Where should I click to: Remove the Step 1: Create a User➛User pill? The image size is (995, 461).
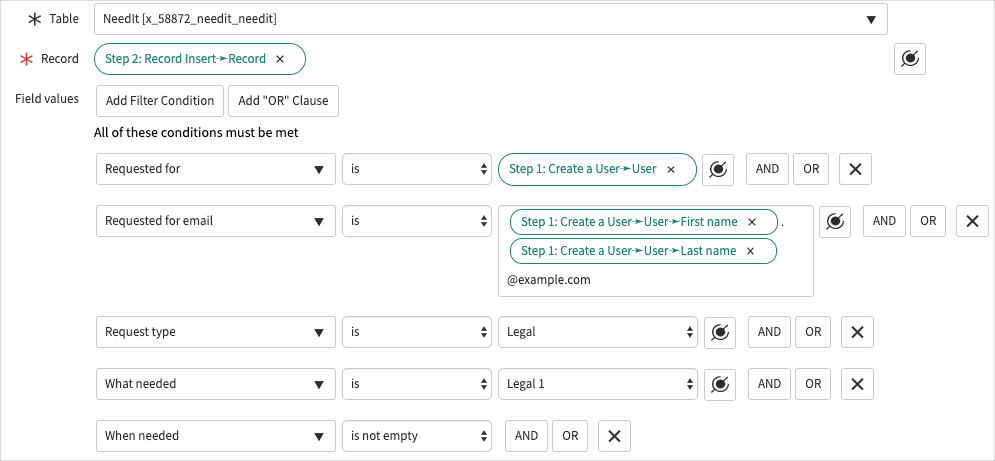click(671, 170)
